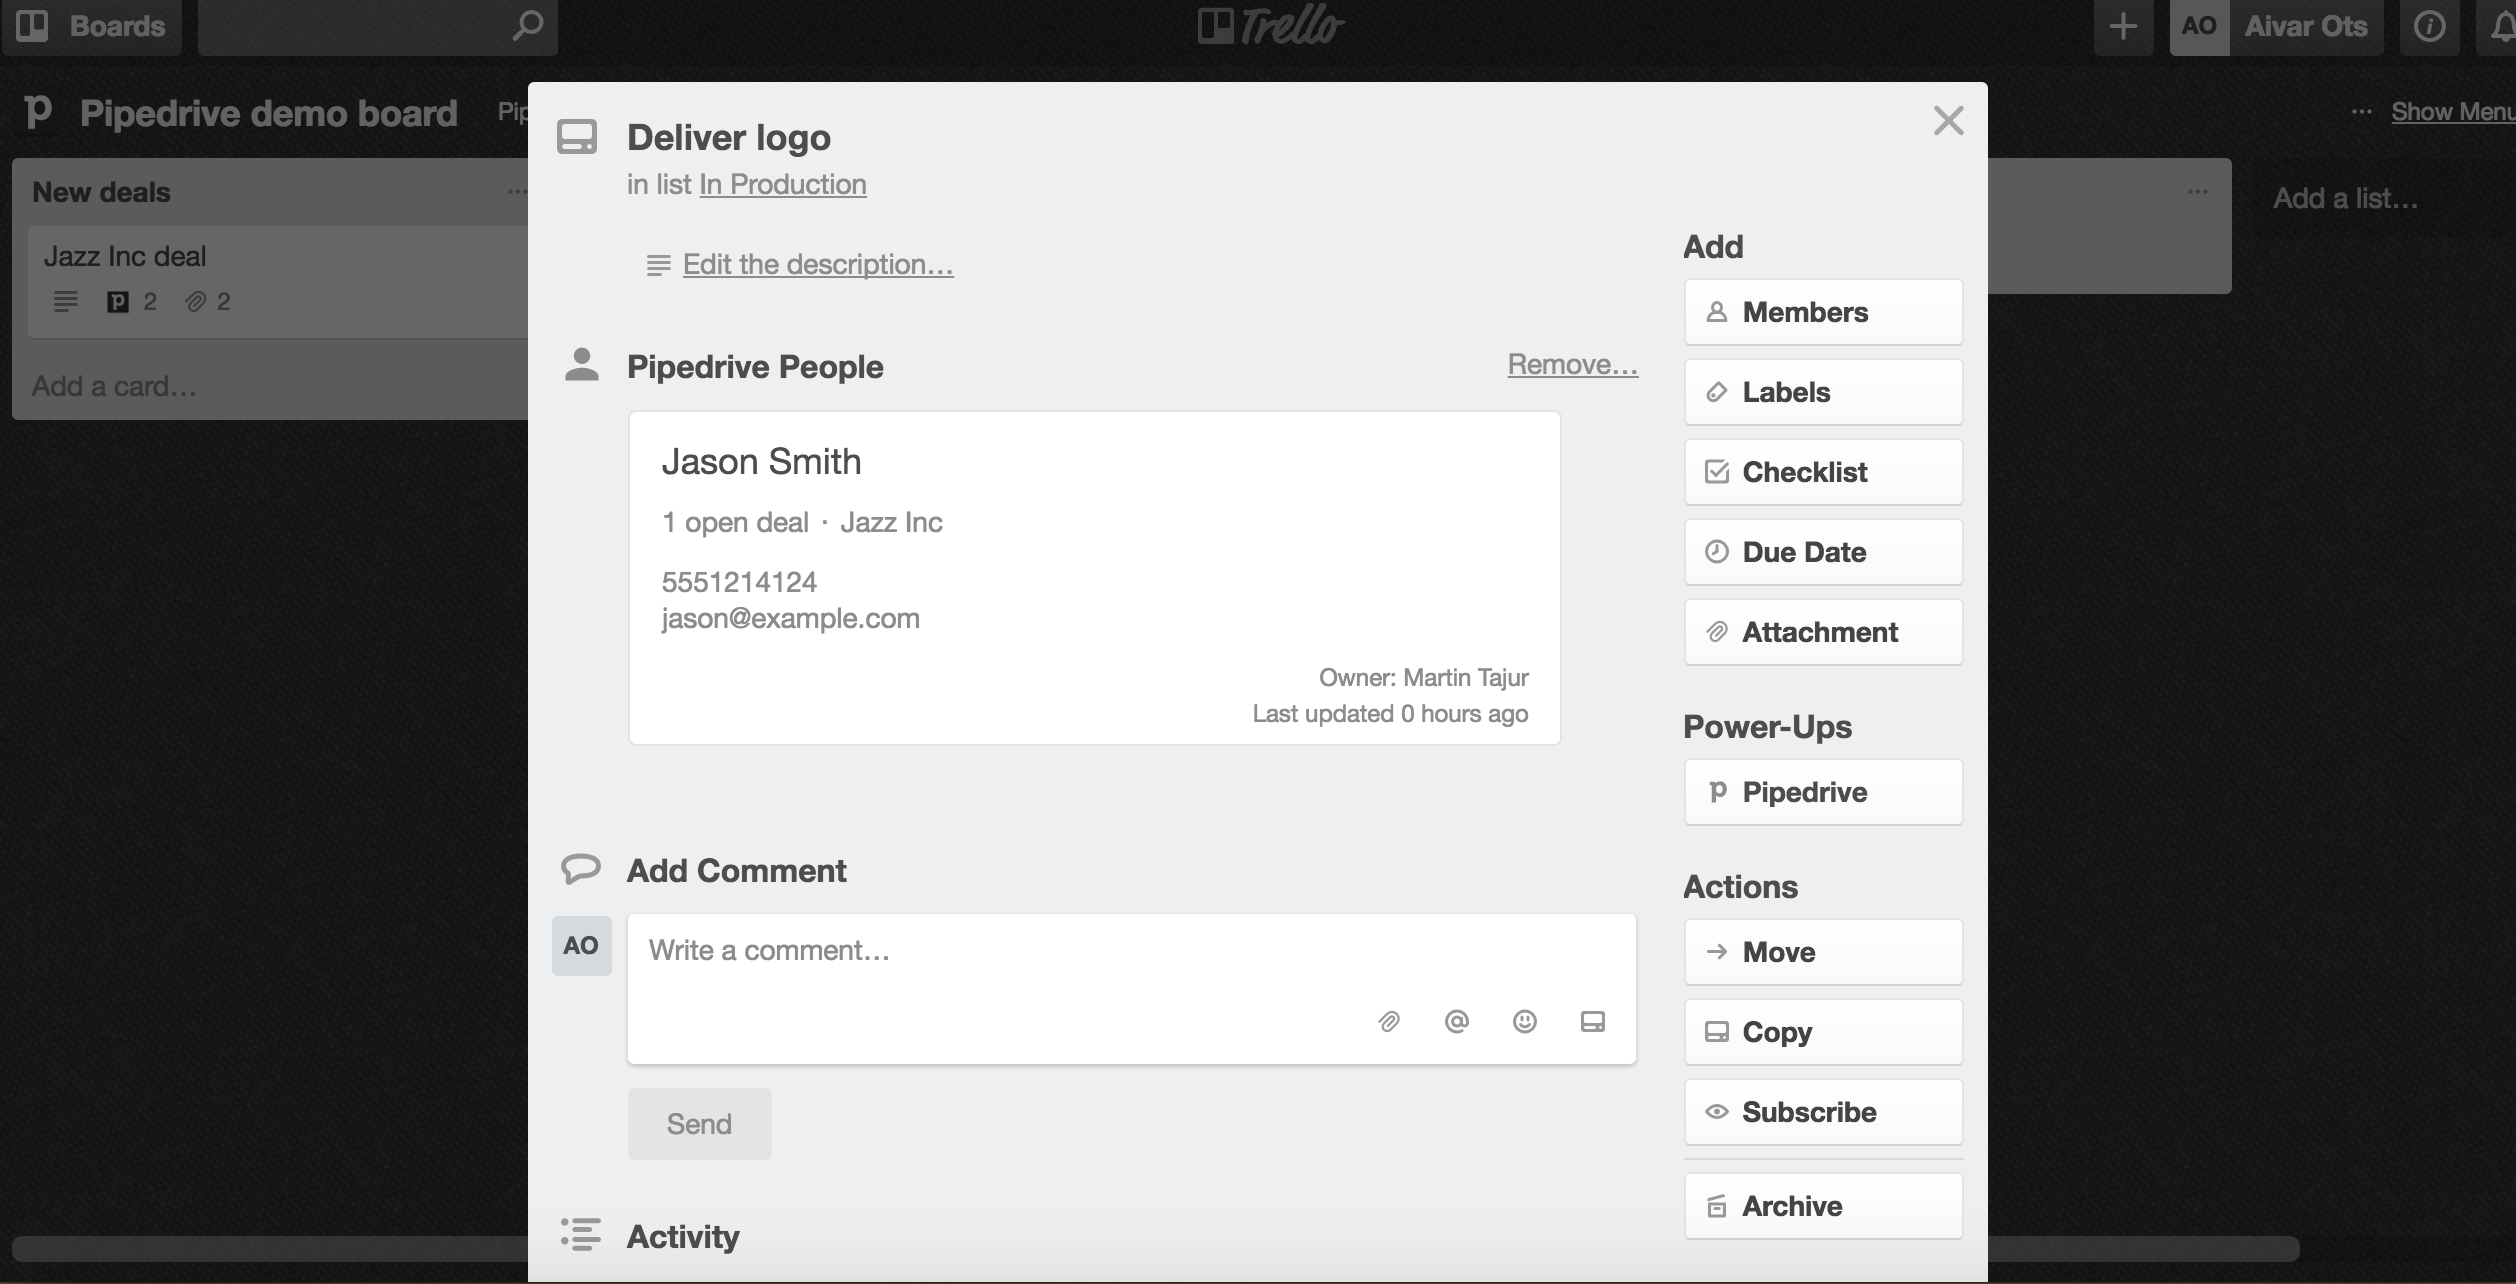Toggle Subscribe on this card

point(1823,1112)
